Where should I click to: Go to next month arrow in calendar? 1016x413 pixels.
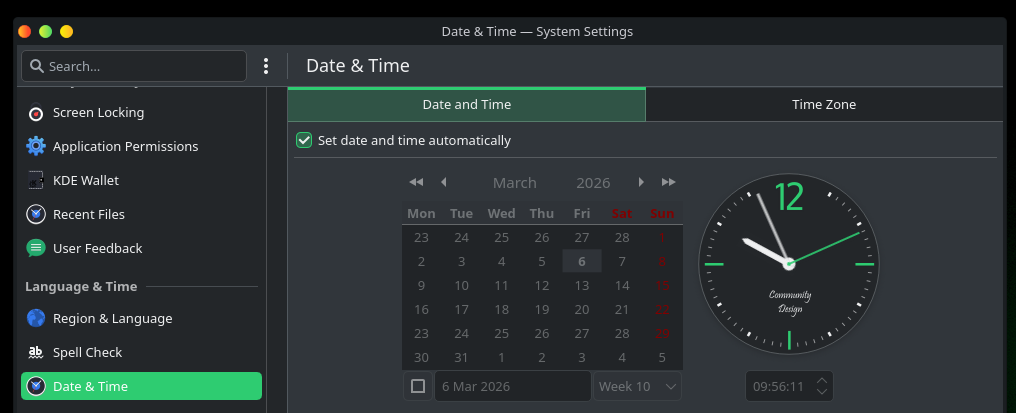pyautogui.click(x=642, y=182)
